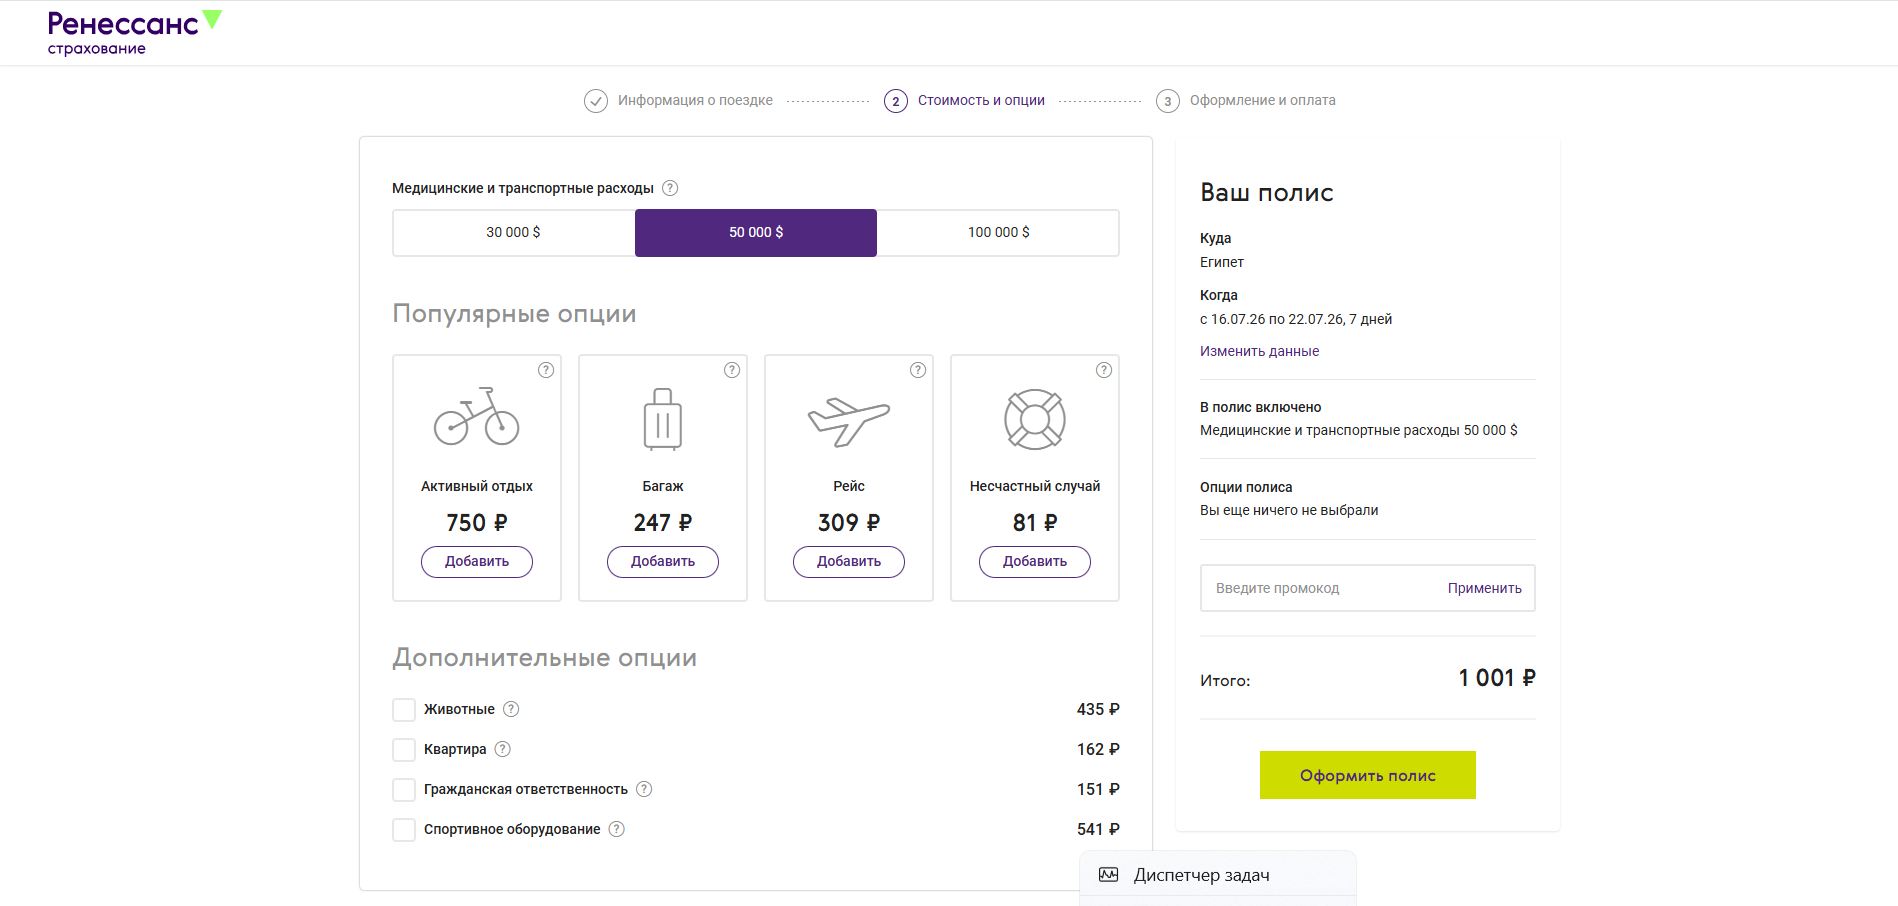
Task: Click the airplane icon for Рейс
Action: click(x=849, y=421)
